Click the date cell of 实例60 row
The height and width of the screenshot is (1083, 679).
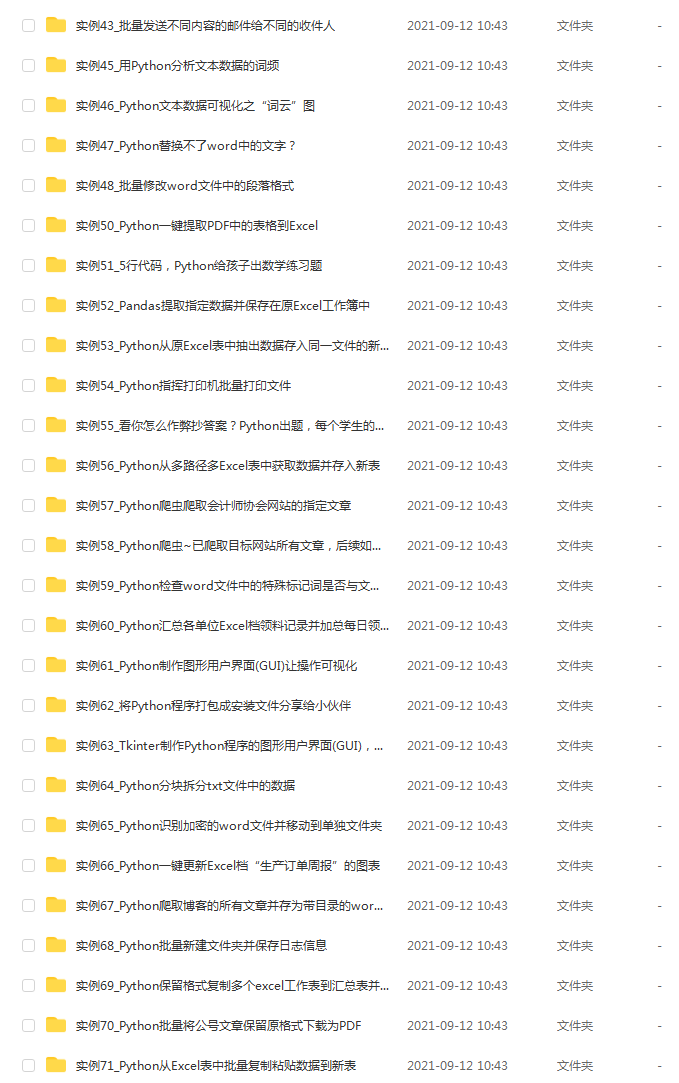457,626
